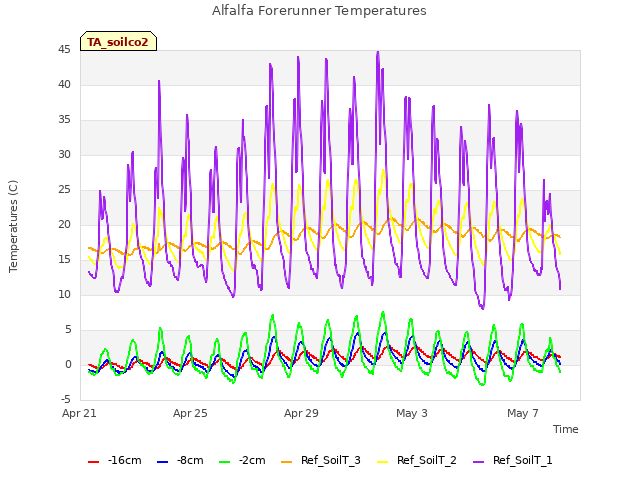Click the Temperatures (C) axis title
The height and width of the screenshot is (480, 640).
[x=13, y=226]
